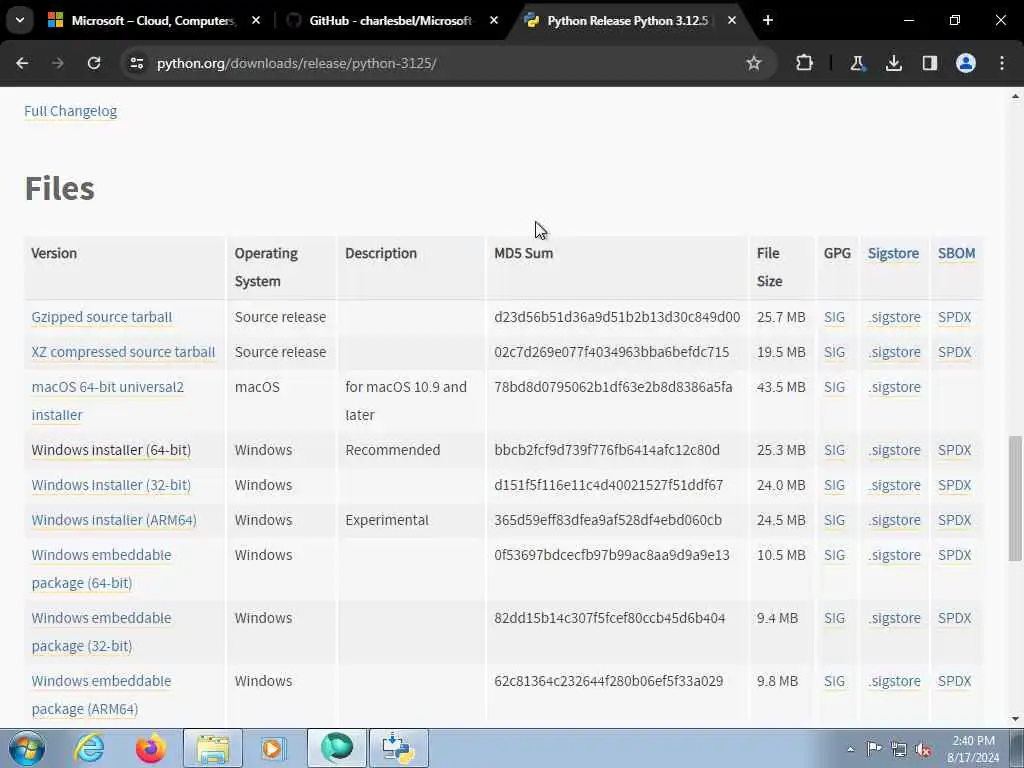This screenshot has height=768, width=1024.
Task: Bookmark this page with the star icon
Action: pyautogui.click(x=754, y=63)
